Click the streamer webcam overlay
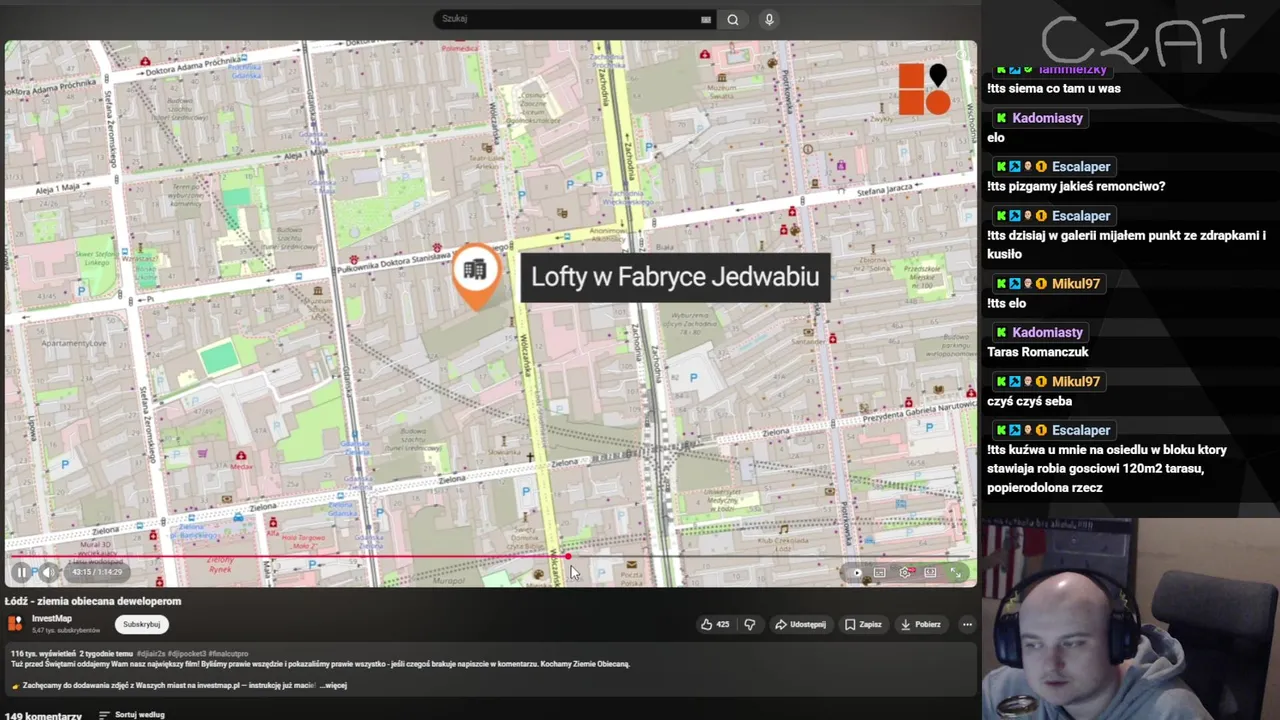Screen dimensions: 1280x720 1130,619
